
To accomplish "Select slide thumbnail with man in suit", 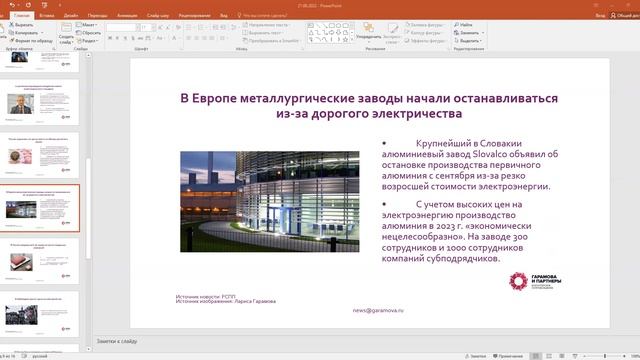I will (40, 102).
